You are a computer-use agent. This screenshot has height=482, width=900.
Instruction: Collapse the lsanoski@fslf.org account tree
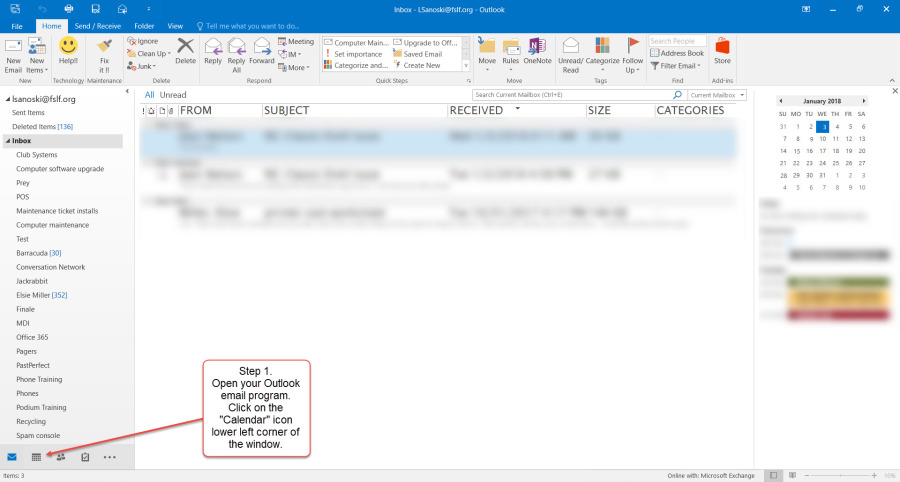pos(7,99)
